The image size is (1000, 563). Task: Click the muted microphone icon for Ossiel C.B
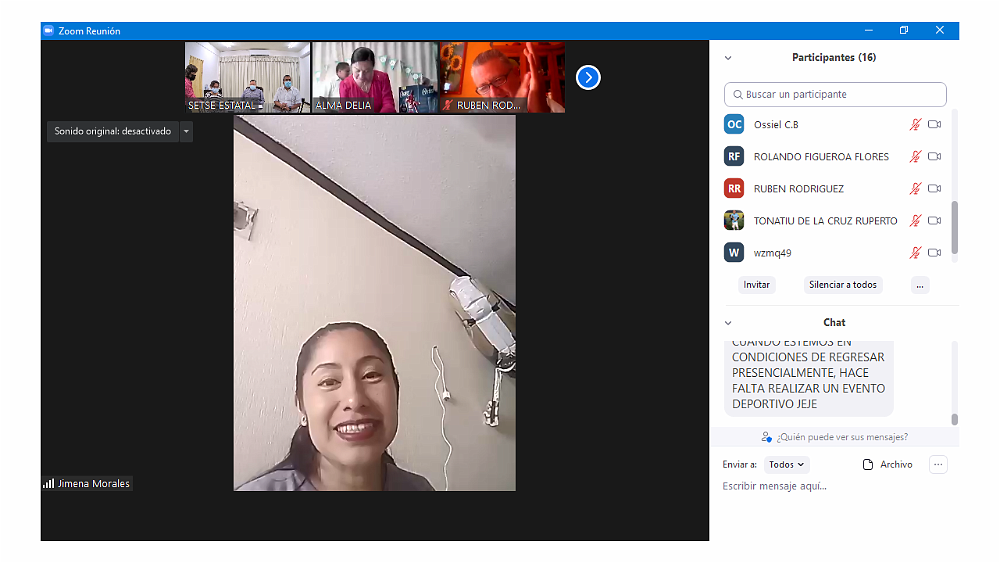914,125
